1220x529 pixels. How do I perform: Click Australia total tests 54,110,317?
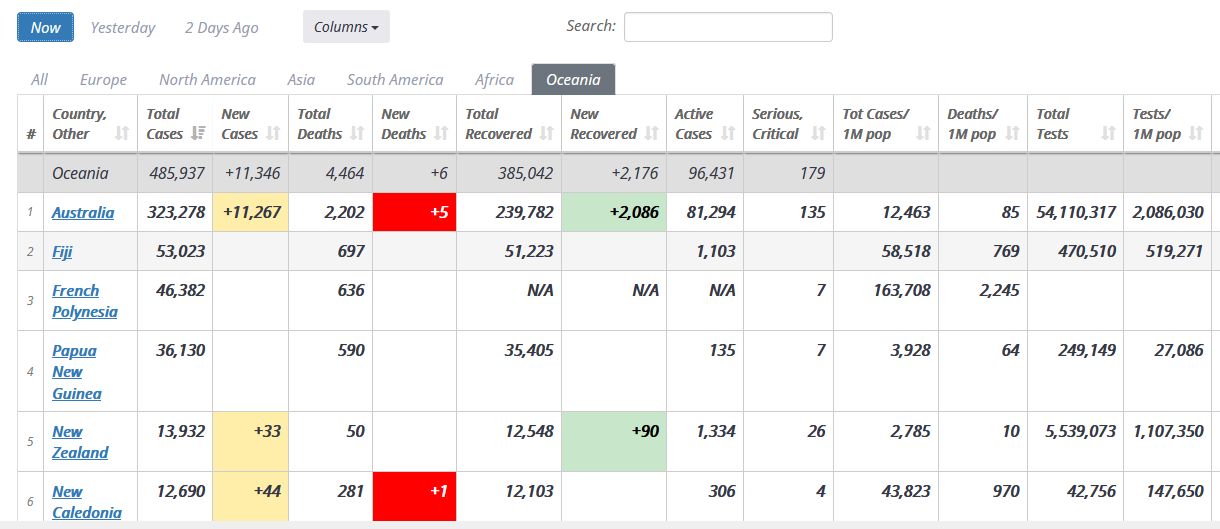[x=1077, y=212]
